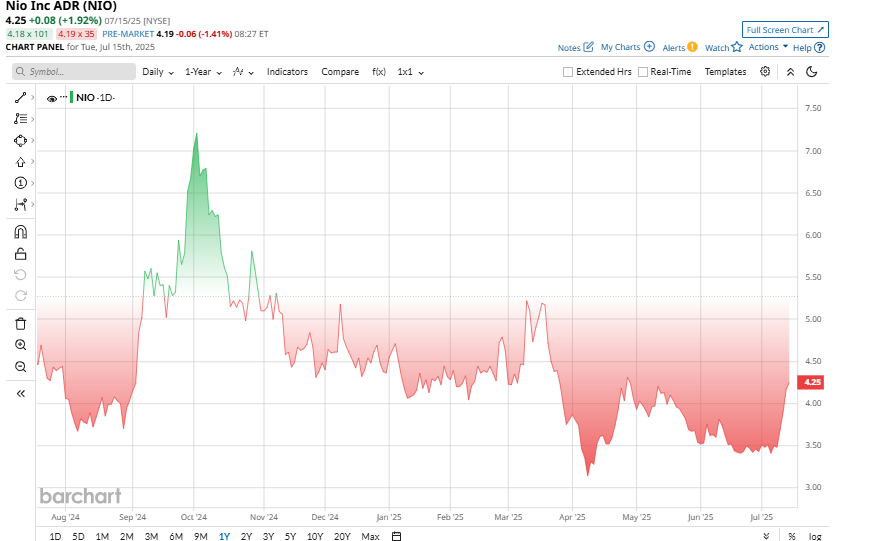Viewport: 879px width, 541px height.
Task: Select the Fibonacci retracement tool
Action: (x=20, y=119)
